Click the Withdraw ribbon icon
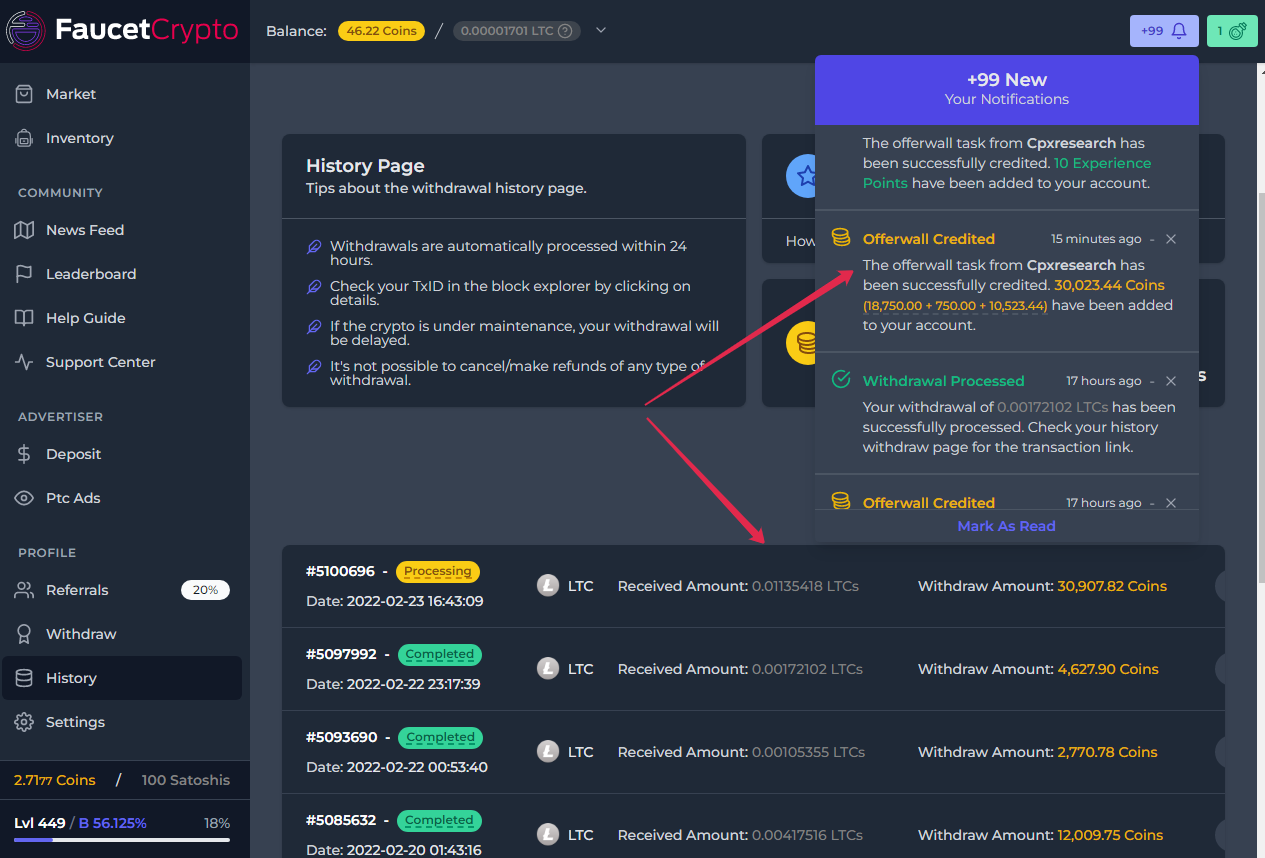Viewport: 1265px width, 858px height. tap(25, 634)
